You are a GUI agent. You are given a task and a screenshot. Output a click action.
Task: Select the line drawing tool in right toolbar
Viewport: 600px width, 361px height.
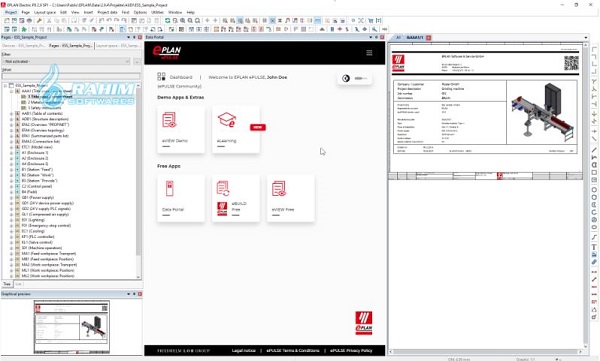(594, 150)
